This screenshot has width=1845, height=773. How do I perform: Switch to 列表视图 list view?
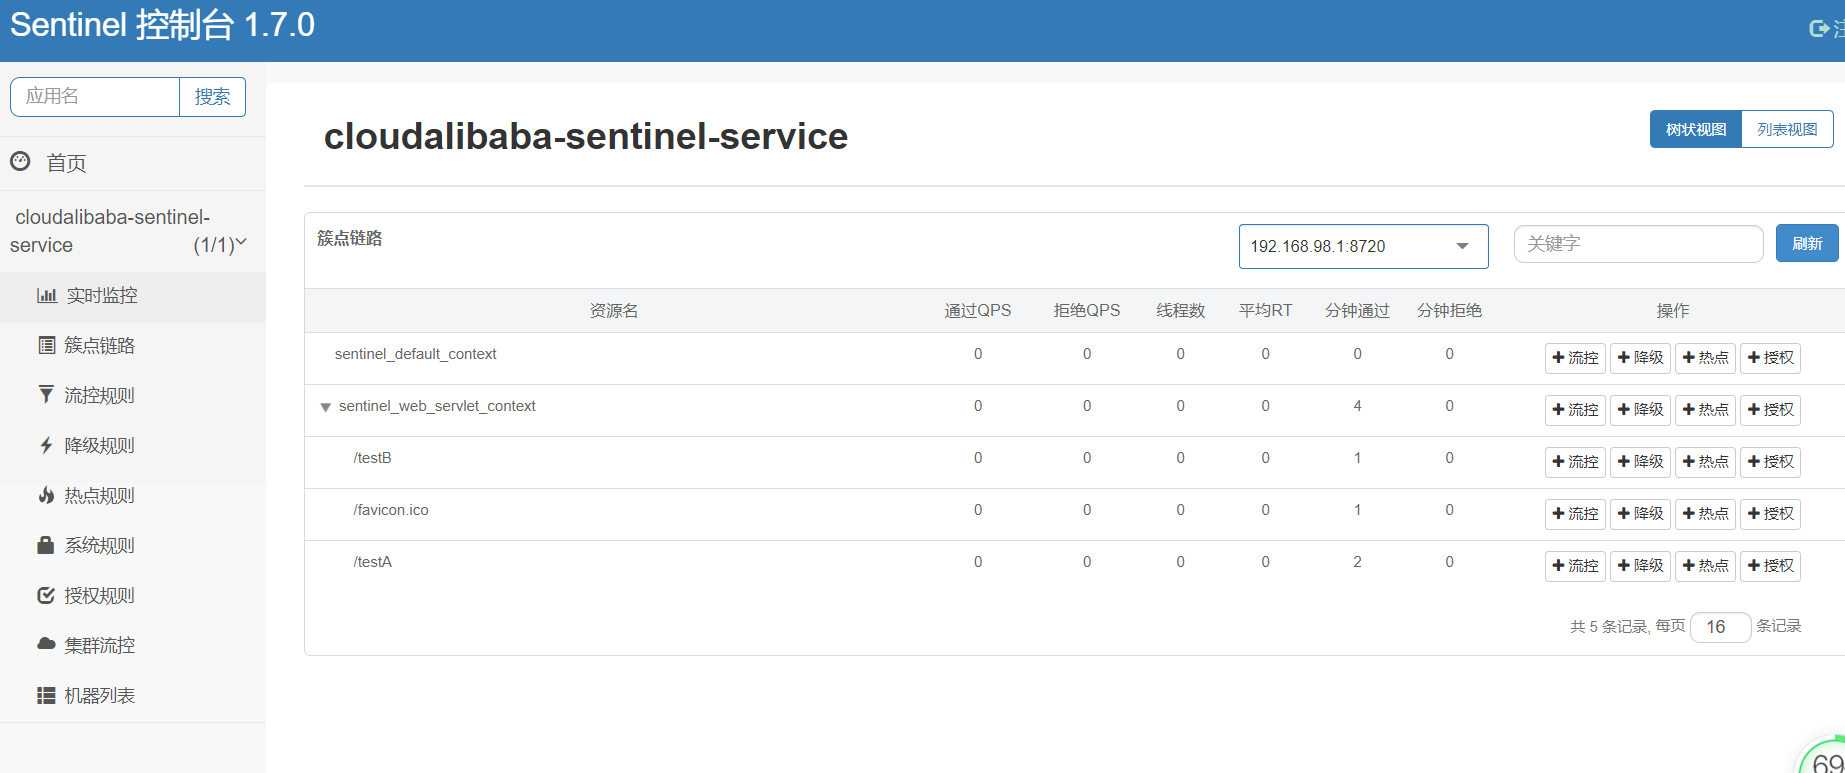tap(1787, 129)
